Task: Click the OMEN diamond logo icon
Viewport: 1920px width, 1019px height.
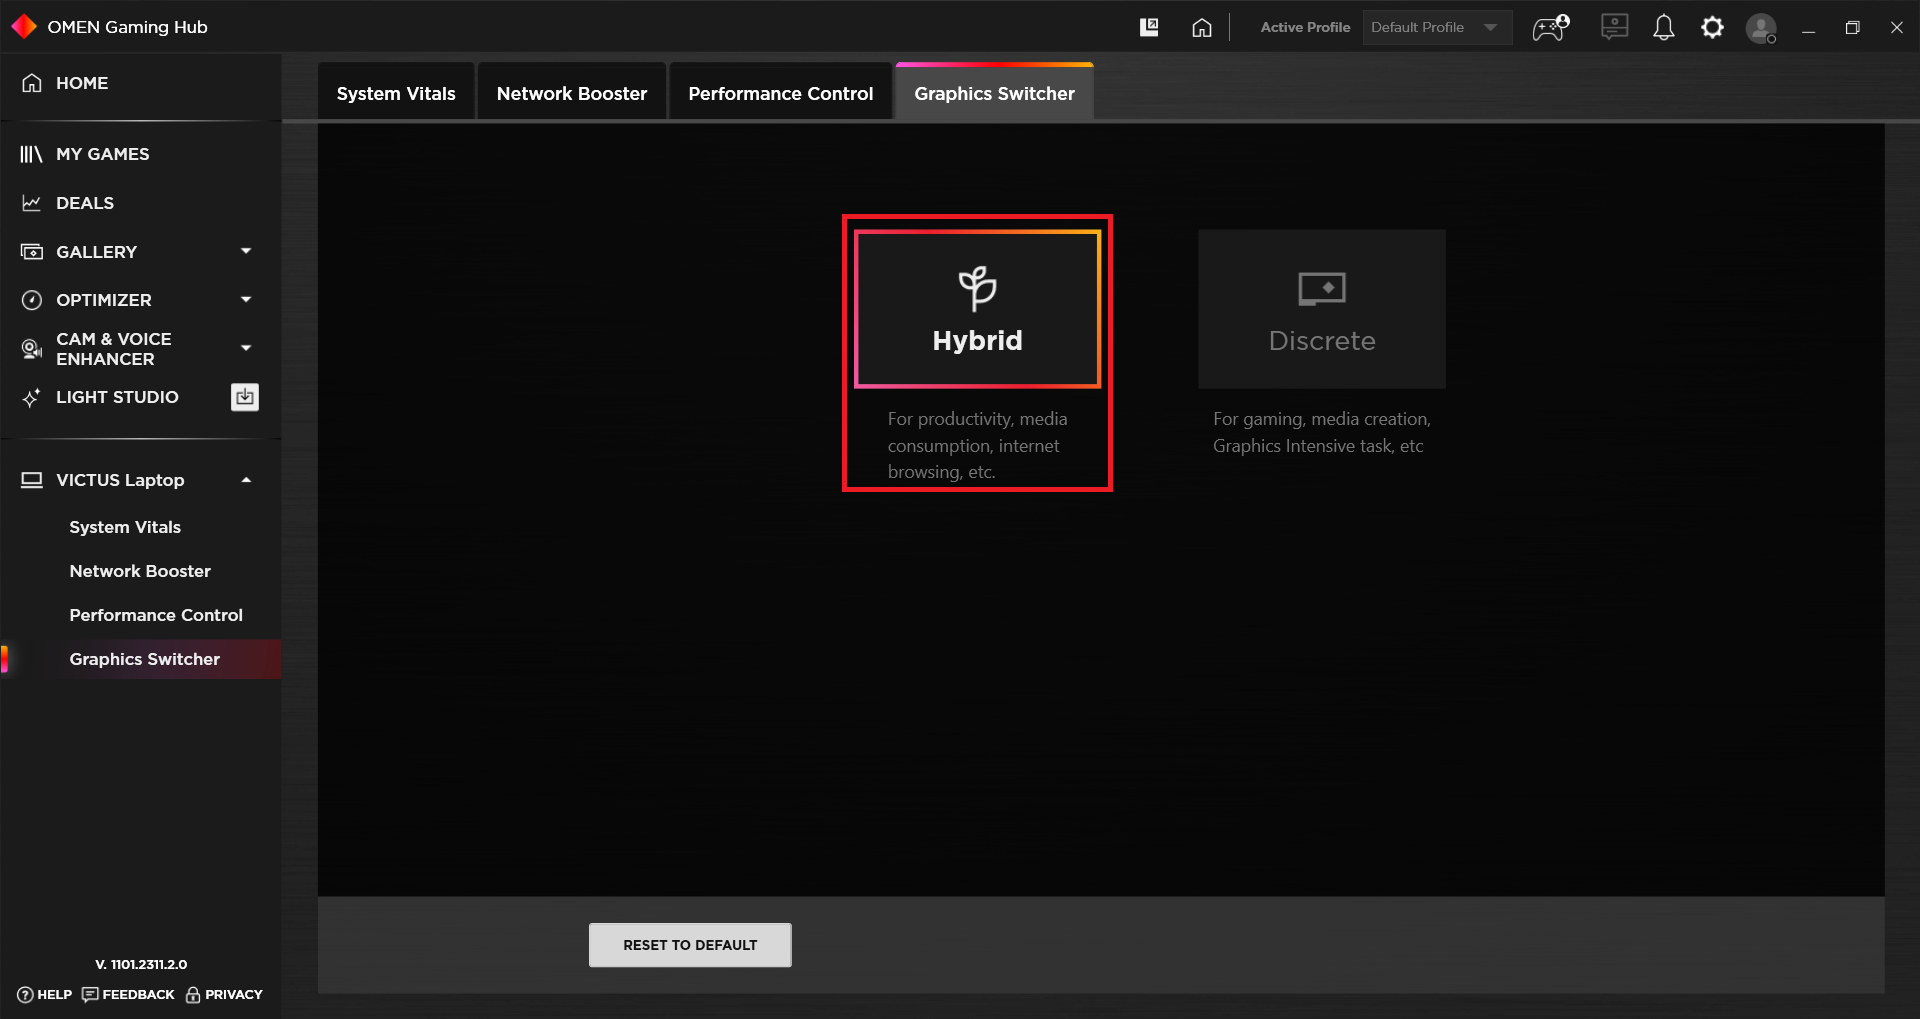Action: click(x=24, y=27)
